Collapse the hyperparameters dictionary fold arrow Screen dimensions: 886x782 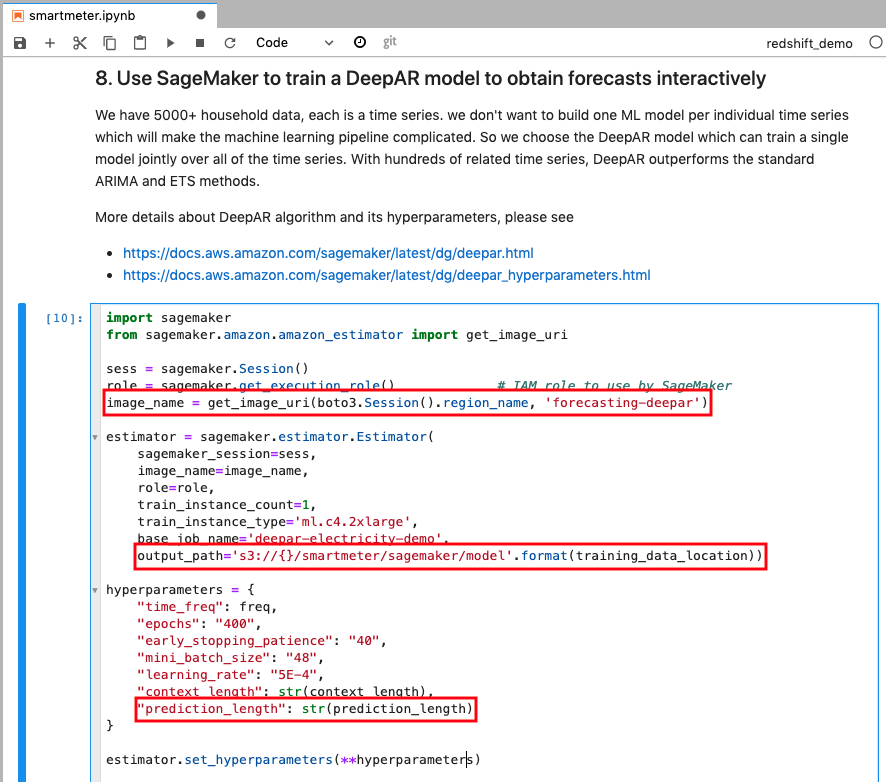[x=95, y=590]
